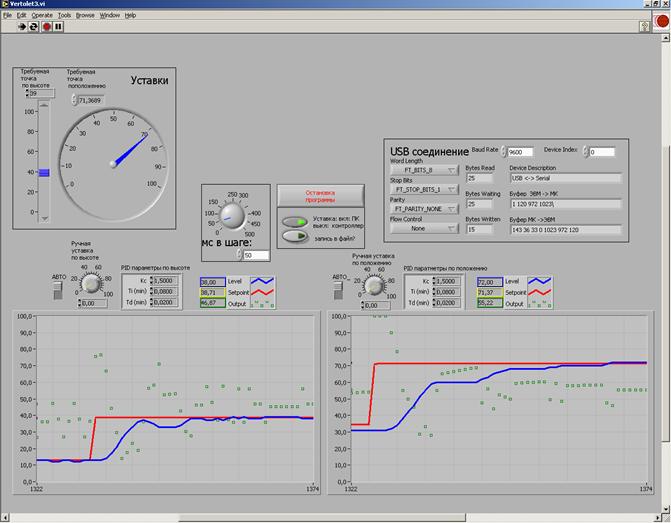Screen dimensions: 671x523
Task: Click the green Output plot legend icon in right panel
Action: [x=538, y=303]
